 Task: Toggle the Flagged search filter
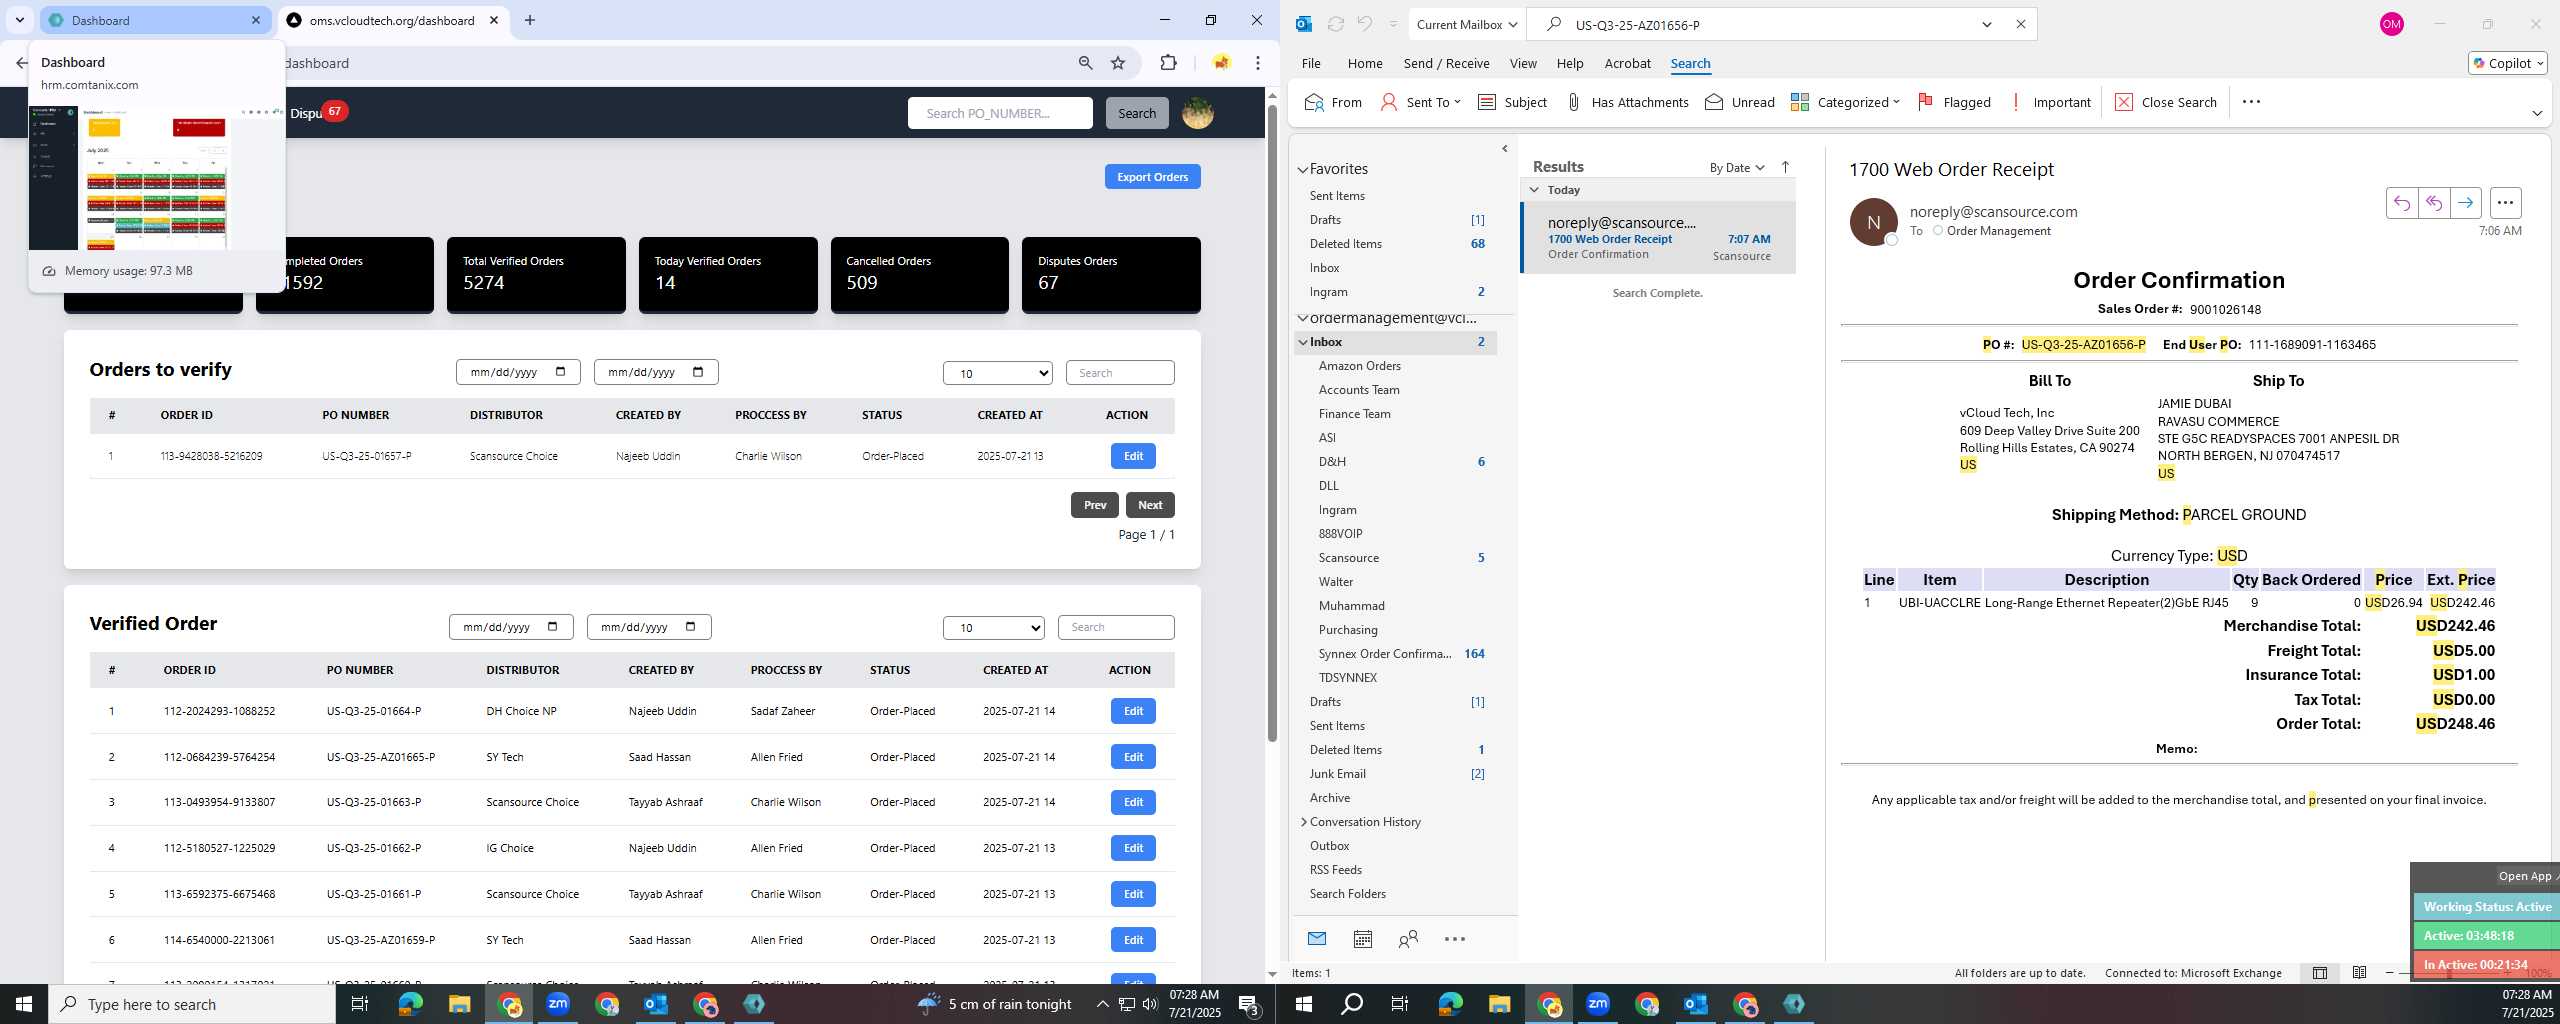coord(1954,102)
